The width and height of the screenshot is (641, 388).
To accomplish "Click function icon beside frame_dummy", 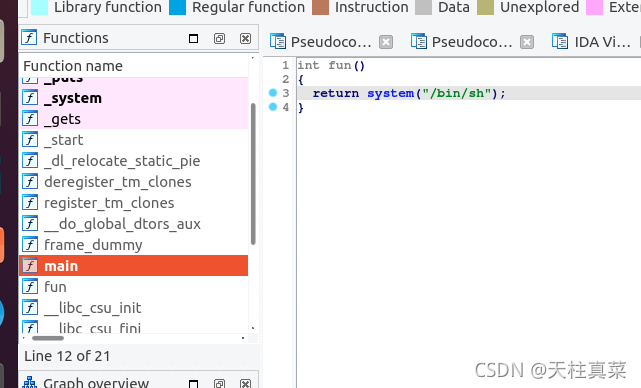I will 30,245.
